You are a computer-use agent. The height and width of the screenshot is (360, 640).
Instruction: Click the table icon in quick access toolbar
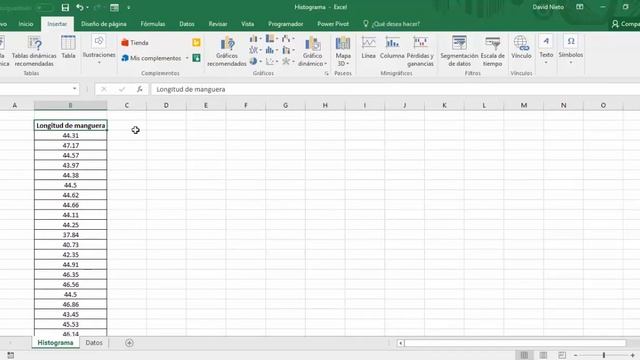(x=115, y=7)
